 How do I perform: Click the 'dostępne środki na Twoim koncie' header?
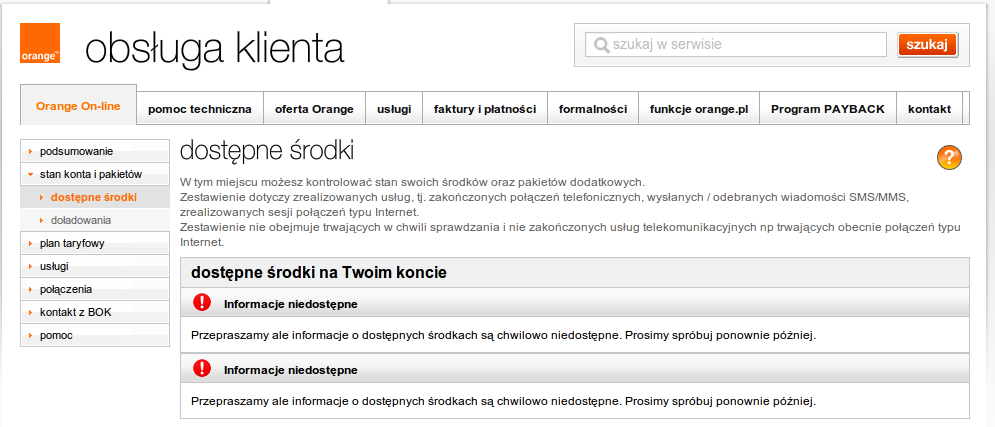319,273
